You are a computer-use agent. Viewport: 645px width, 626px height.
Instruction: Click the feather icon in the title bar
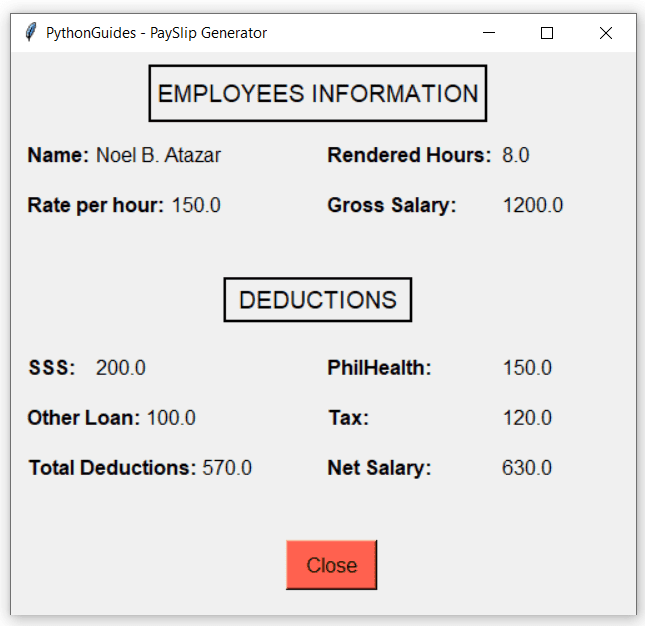(31, 33)
